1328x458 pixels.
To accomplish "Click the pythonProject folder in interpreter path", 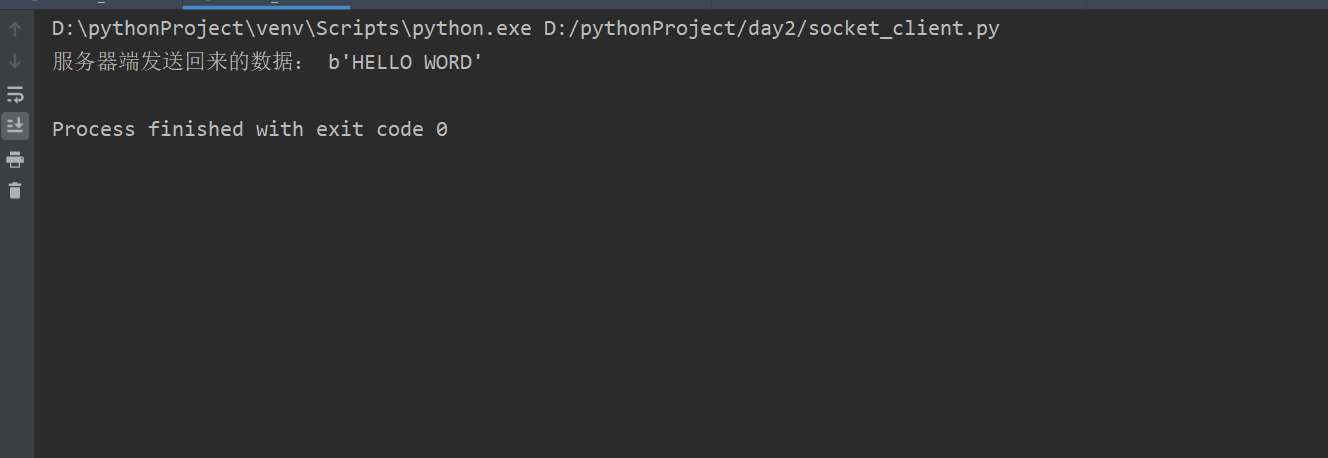I will [x=160, y=29].
